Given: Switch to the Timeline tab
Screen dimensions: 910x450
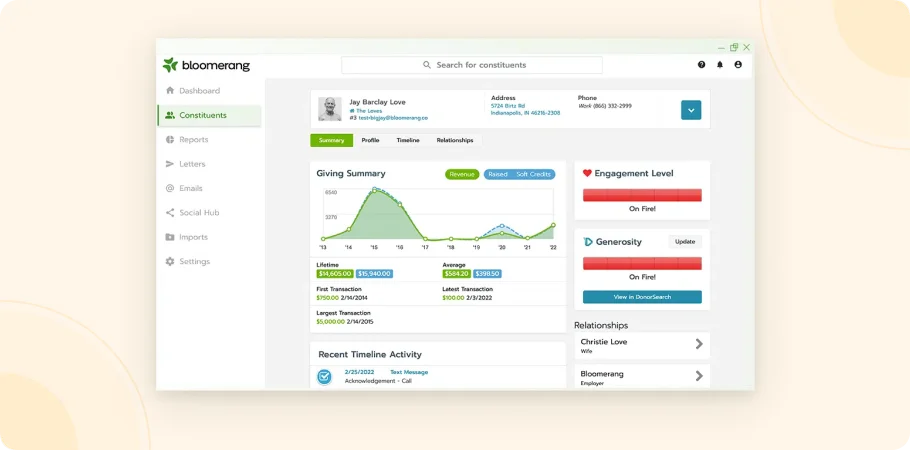Looking at the screenshot, I should (408, 141).
